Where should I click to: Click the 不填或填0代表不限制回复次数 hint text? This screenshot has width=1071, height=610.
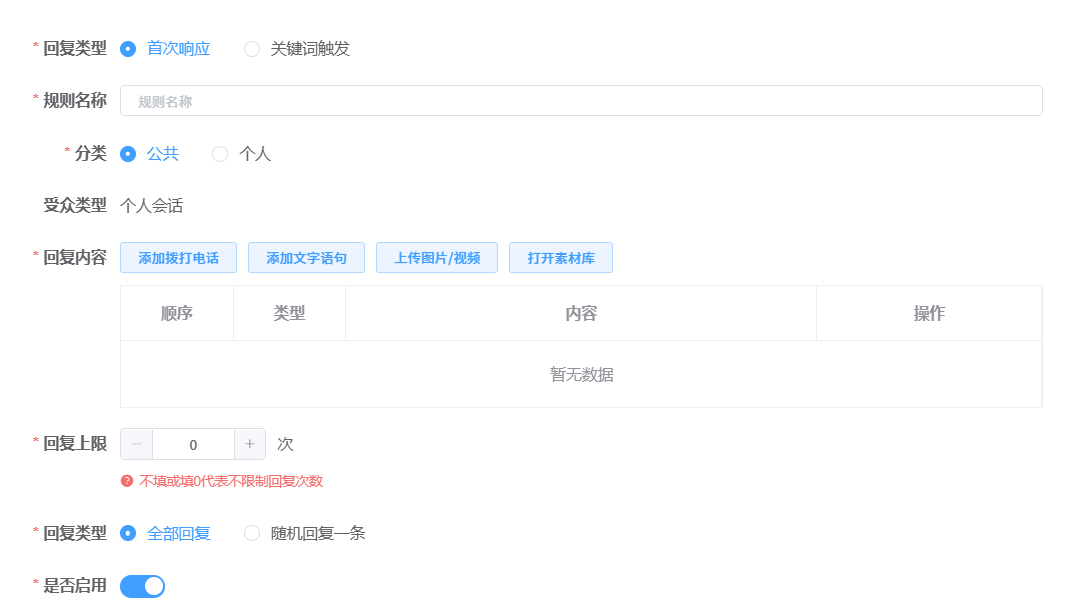click(x=231, y=482)
